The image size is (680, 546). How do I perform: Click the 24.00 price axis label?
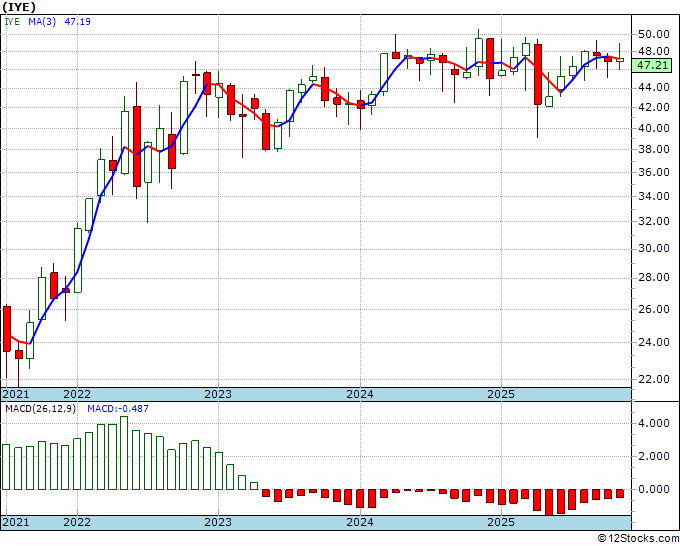click(x=653, y=342)
